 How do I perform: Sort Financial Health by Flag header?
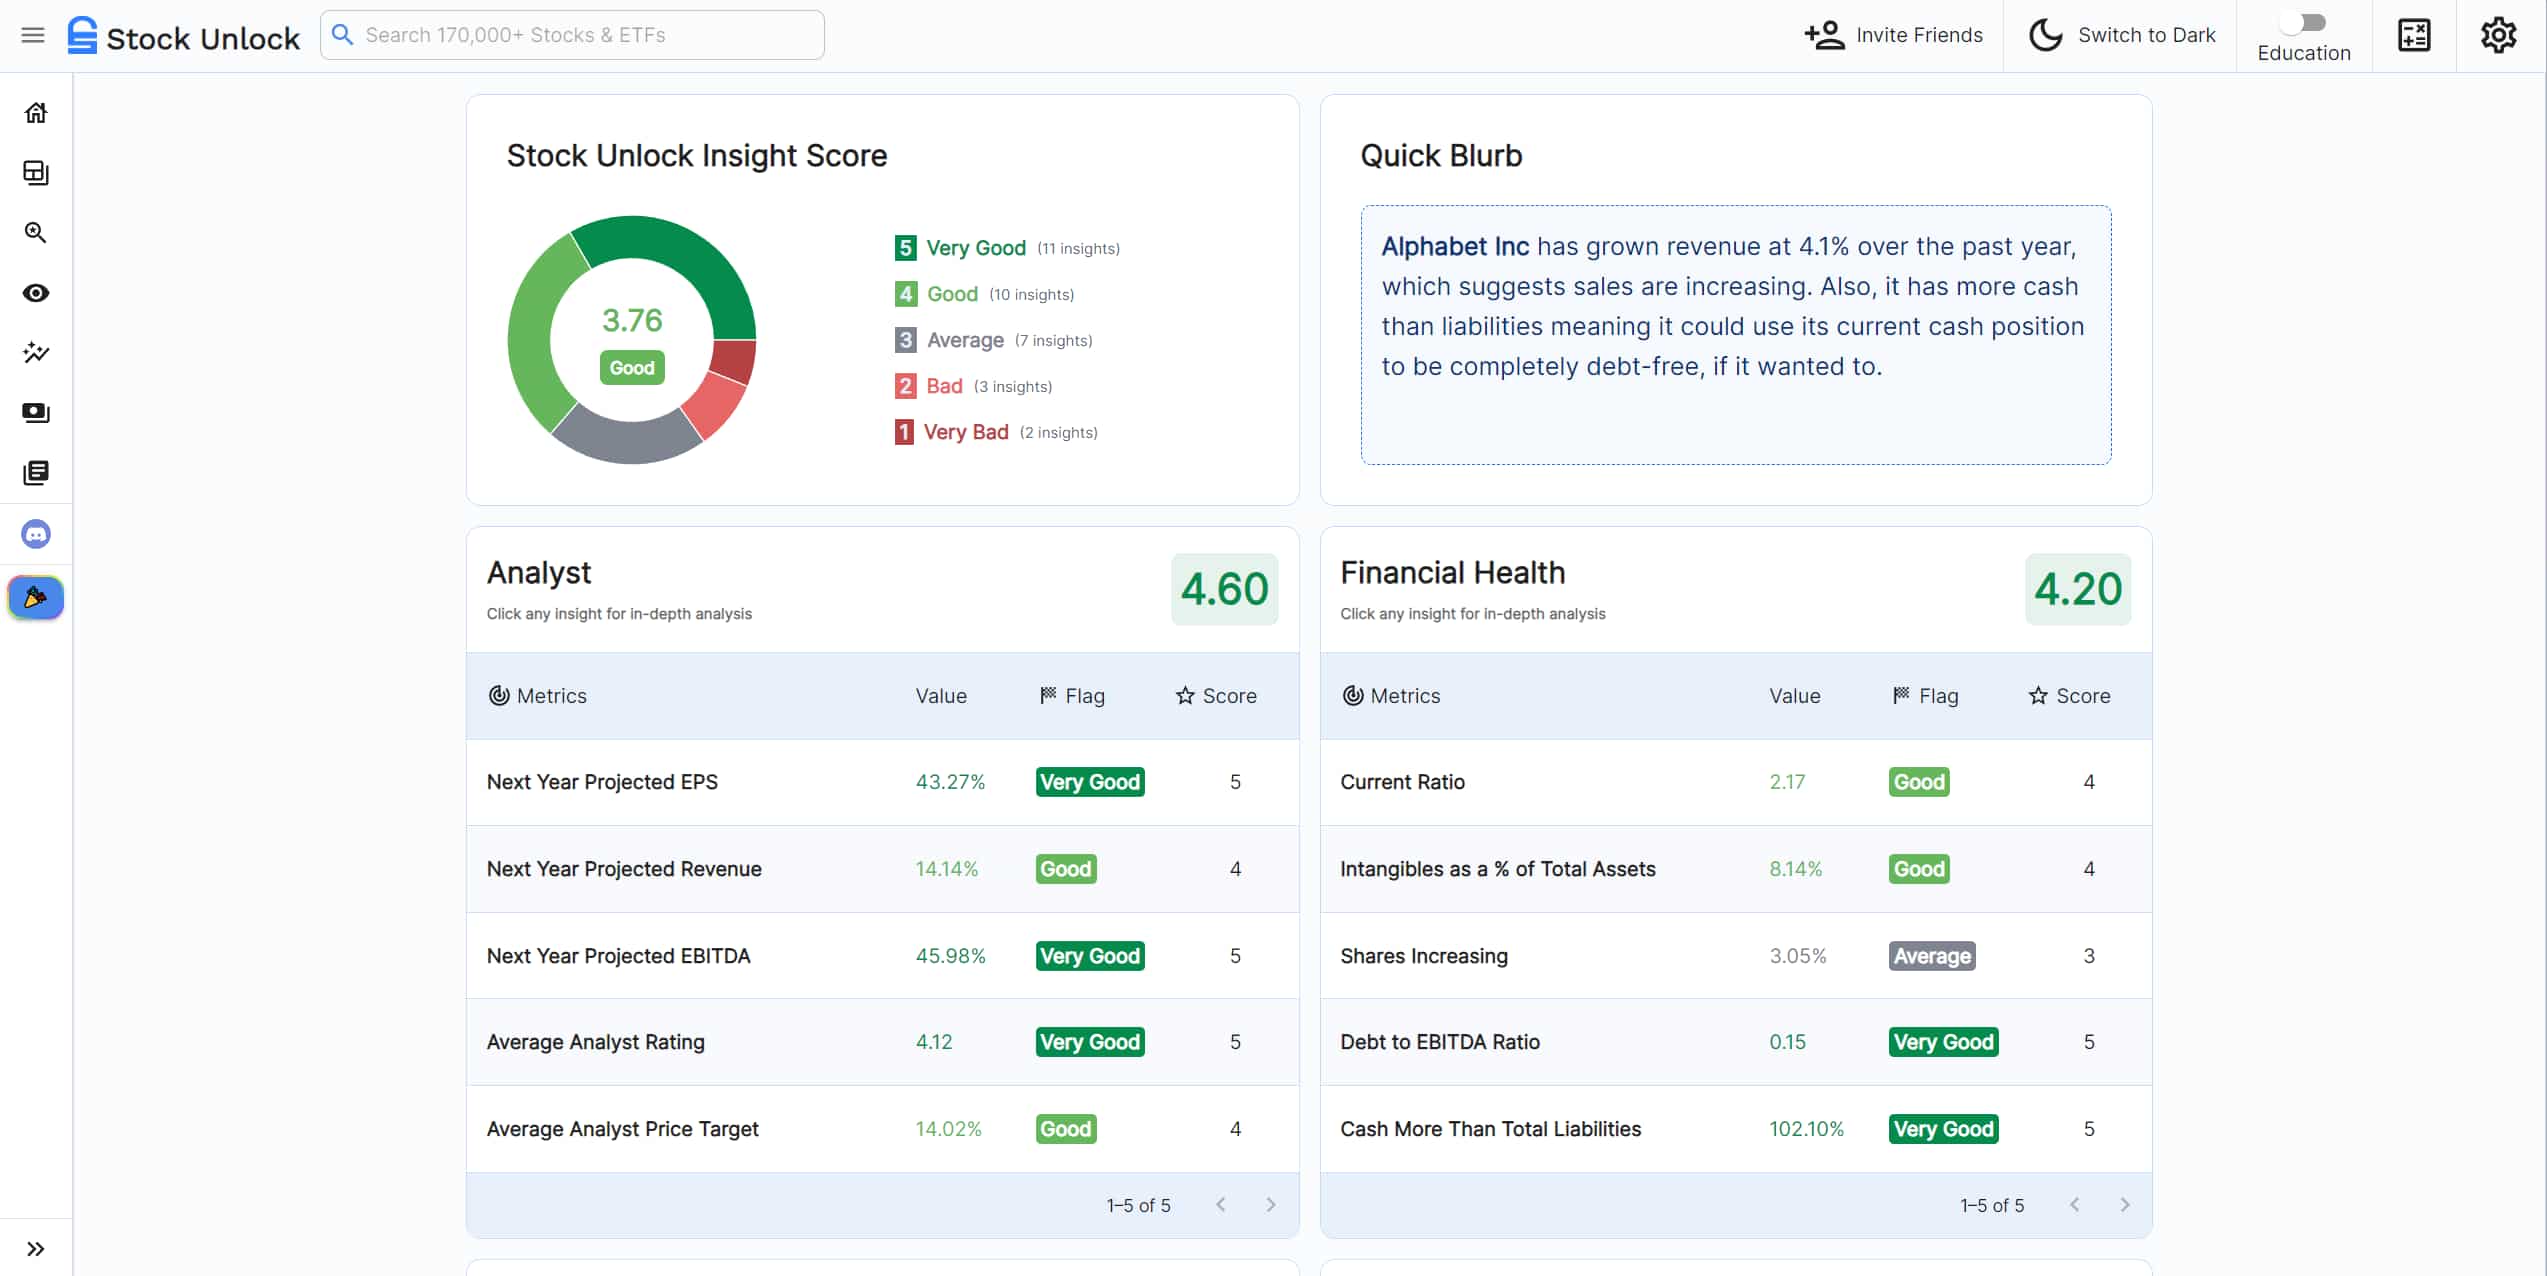[1925, 696]
